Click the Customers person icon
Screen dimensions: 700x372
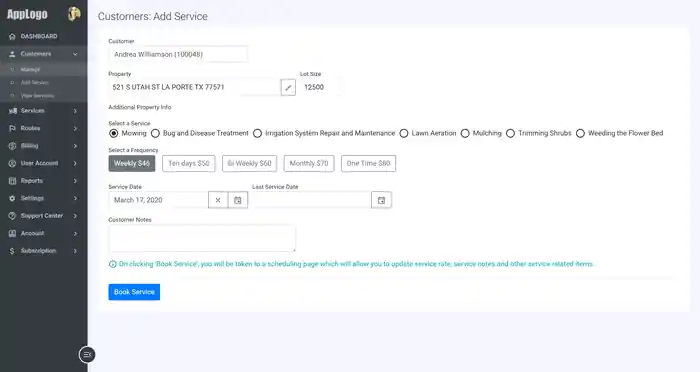coord(12,54)
